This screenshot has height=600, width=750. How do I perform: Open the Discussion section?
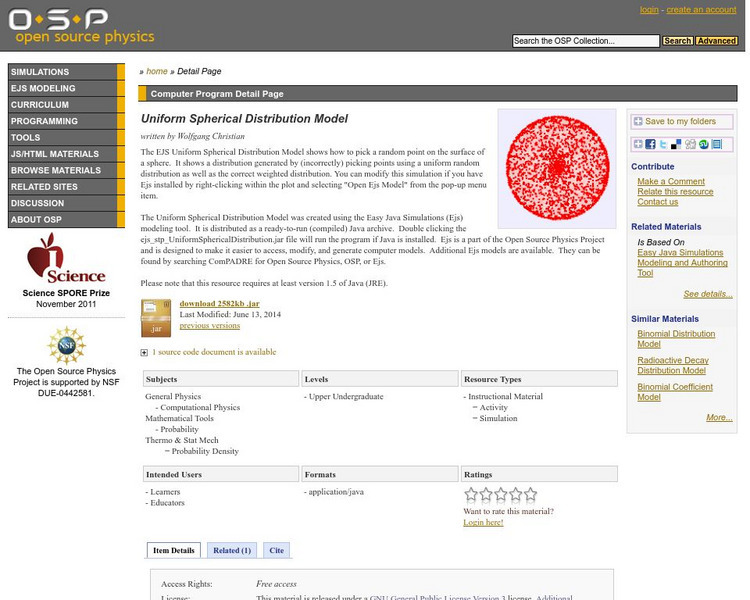coord(66,203)
